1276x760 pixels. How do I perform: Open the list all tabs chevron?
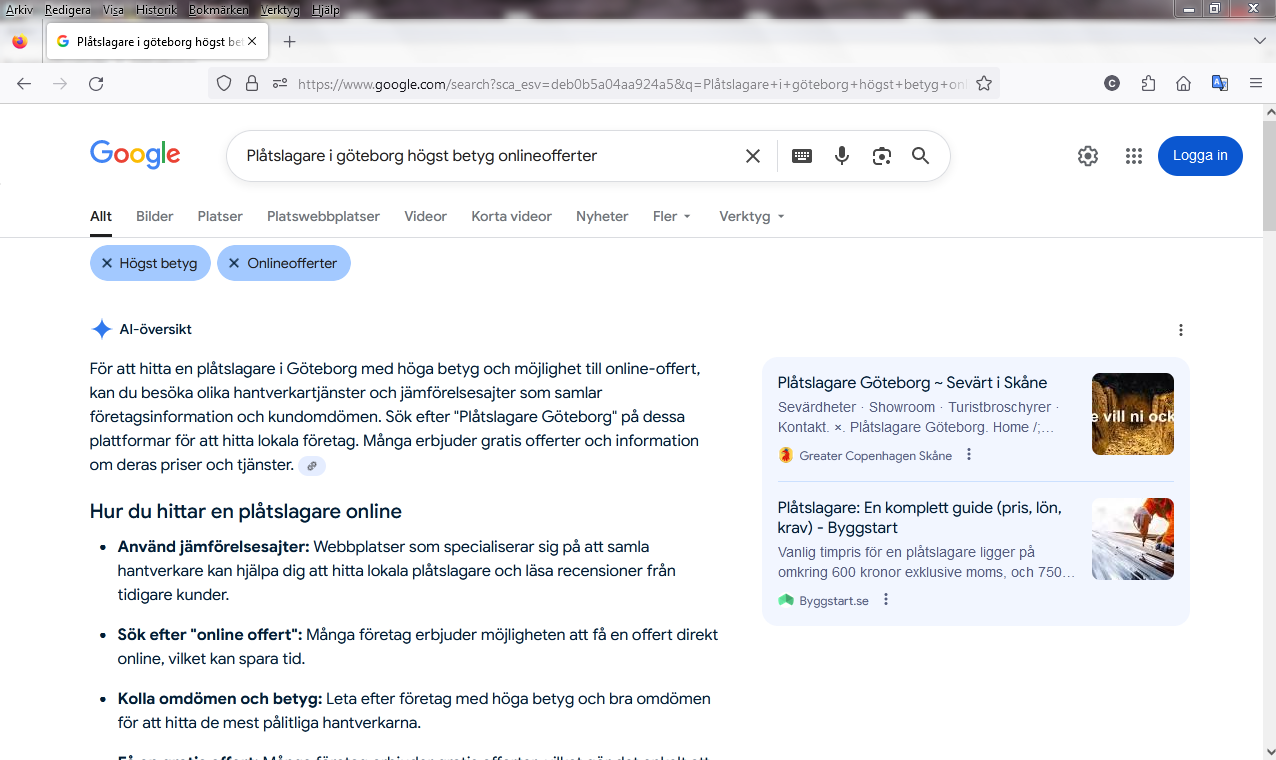tap(1259, 41)
